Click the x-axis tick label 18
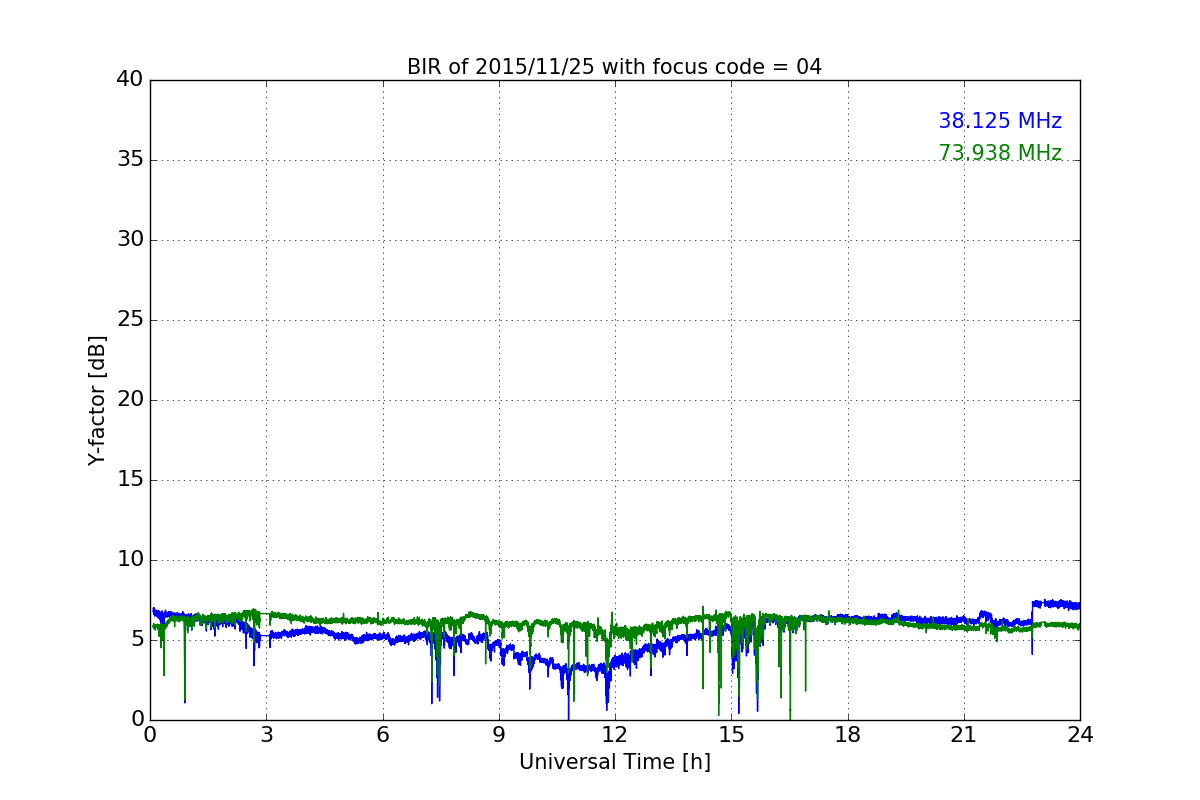This screenshot has width=1200, height=800. point(848,735)
